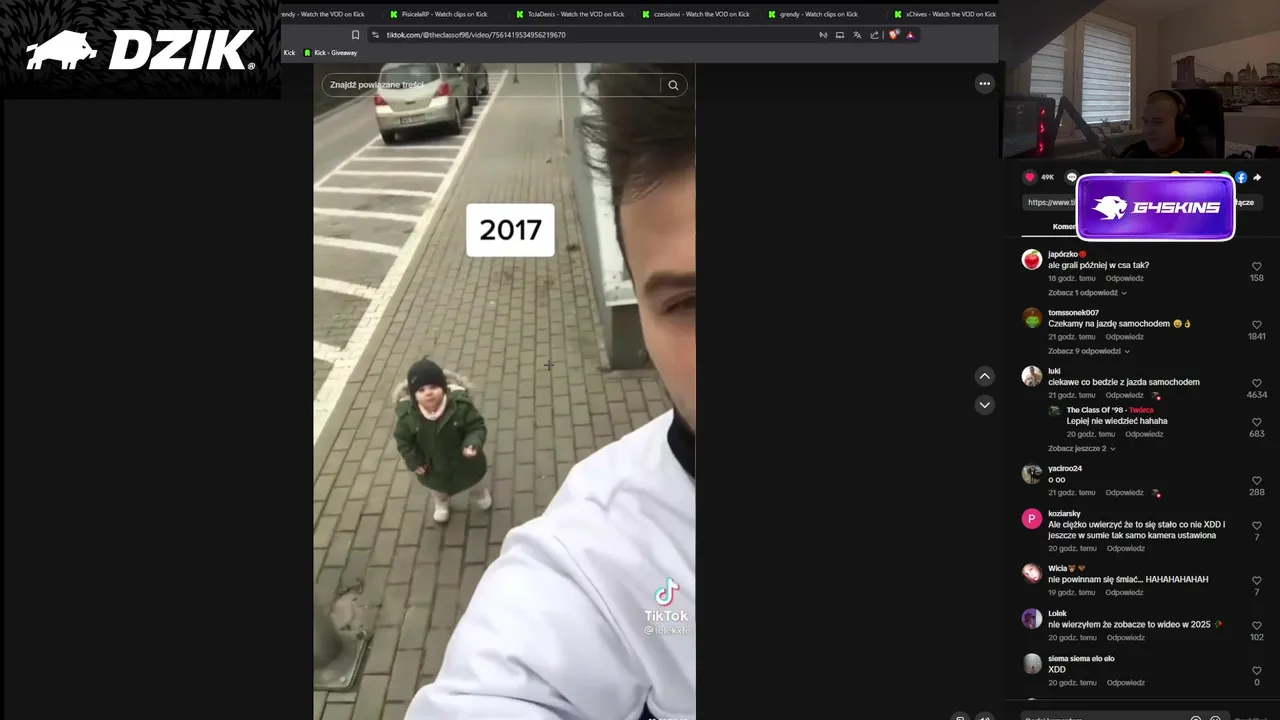Open koziarsky's pink P avatar
The image size is (1280, 720).
click(1032, 519)
